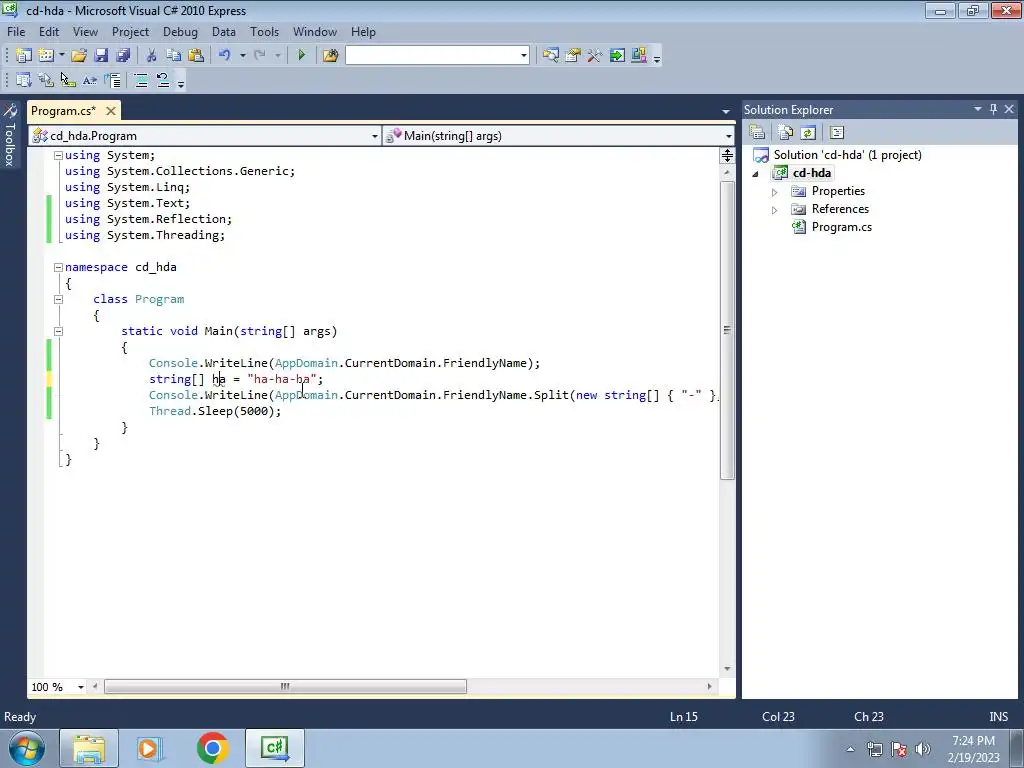Toggle the Solution Explorer auto-hide pin
Viewport: 1024px width, 768px height.
tap(993, 109)
